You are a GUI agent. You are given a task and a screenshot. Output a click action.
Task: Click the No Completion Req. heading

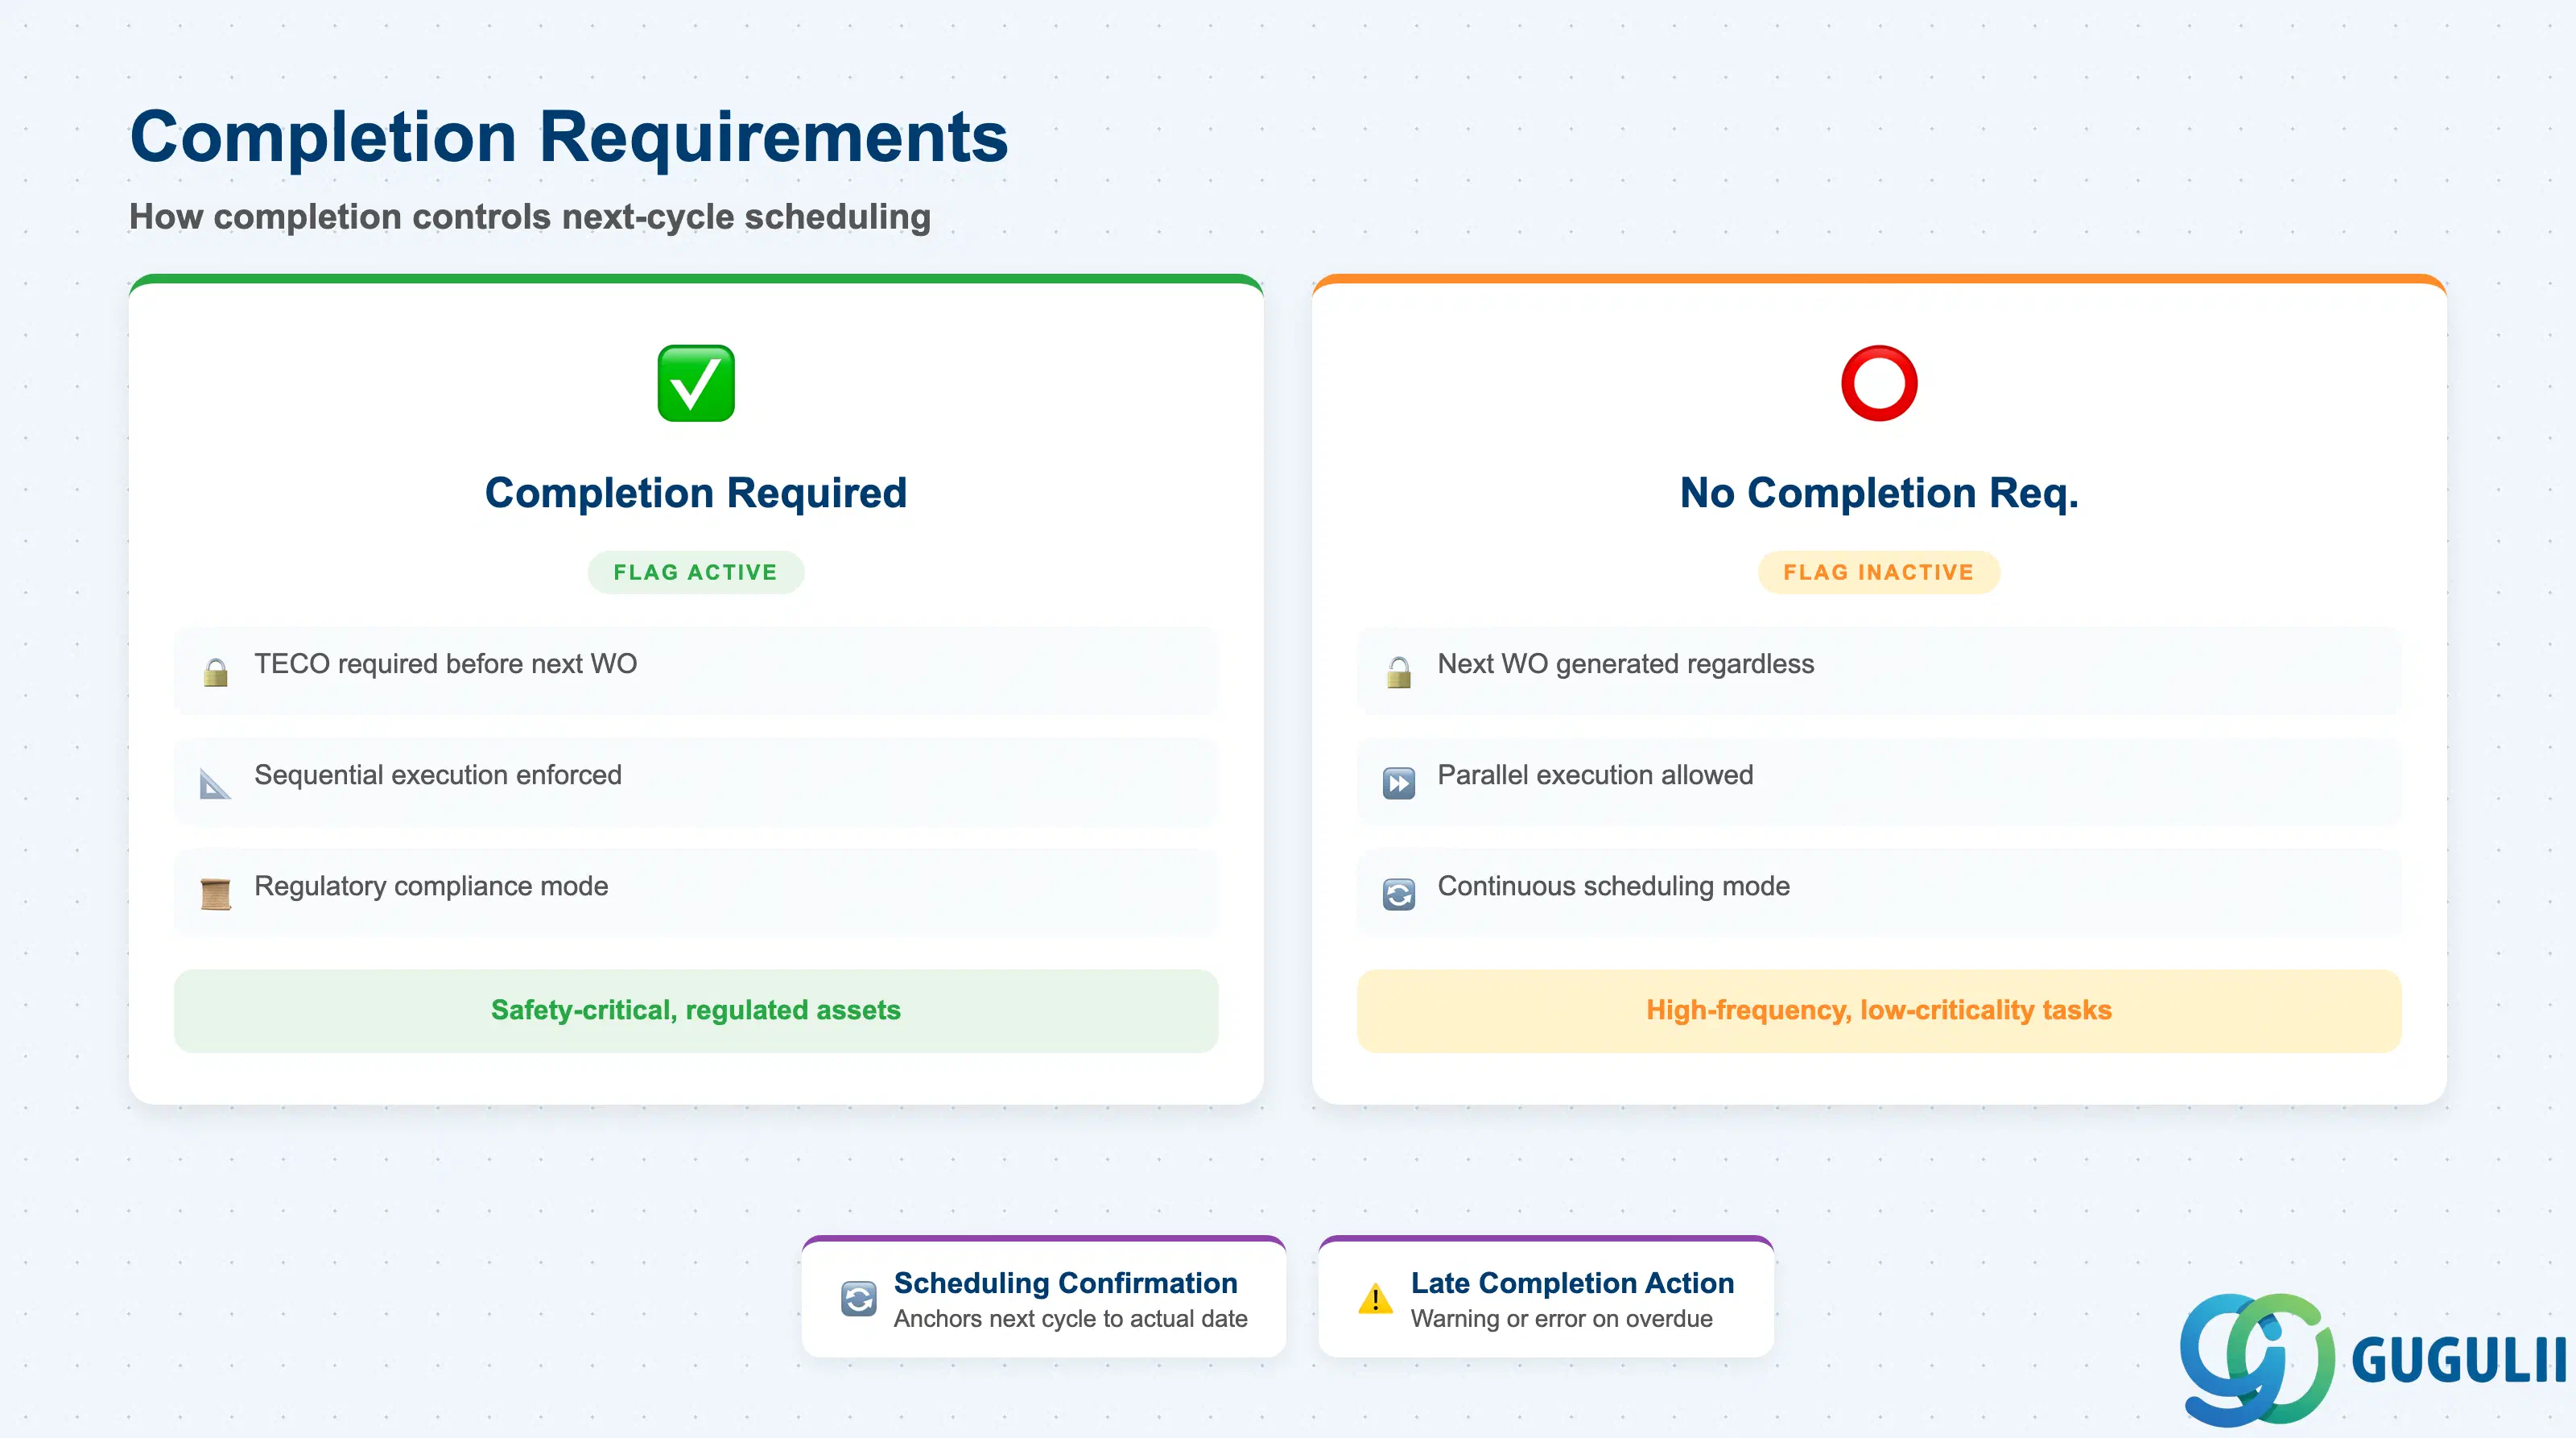pos(1879,493)
